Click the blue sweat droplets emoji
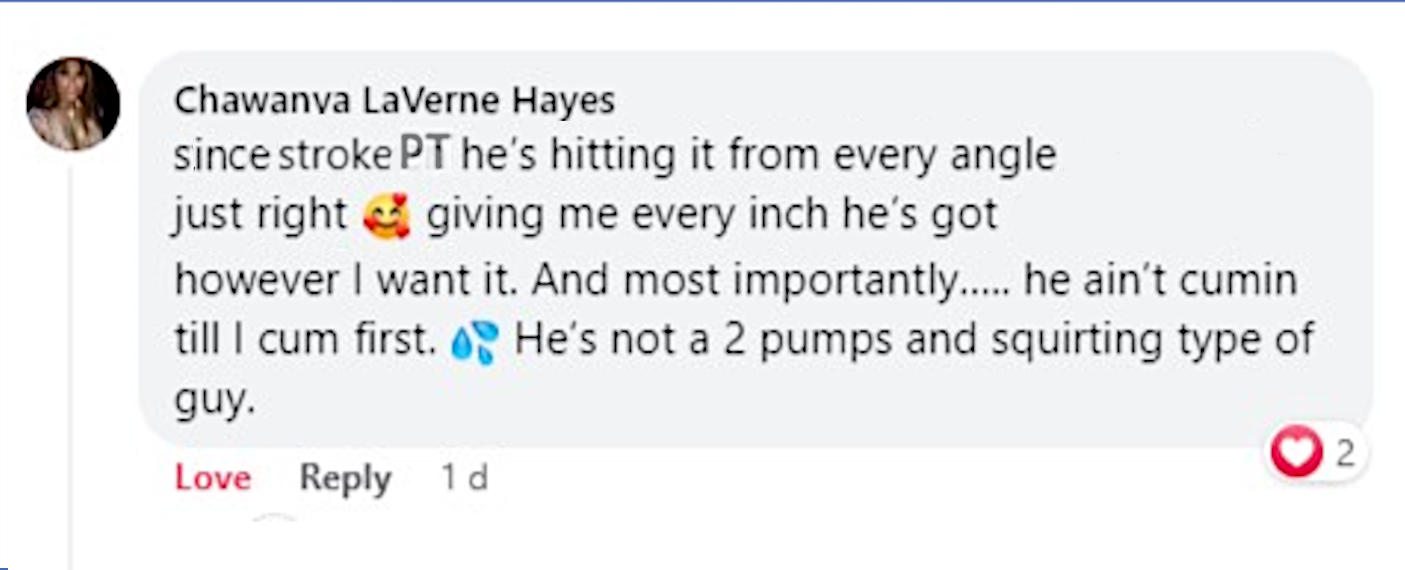Image resolution: width=1405 pixels, height=570 pixels. 474,342
